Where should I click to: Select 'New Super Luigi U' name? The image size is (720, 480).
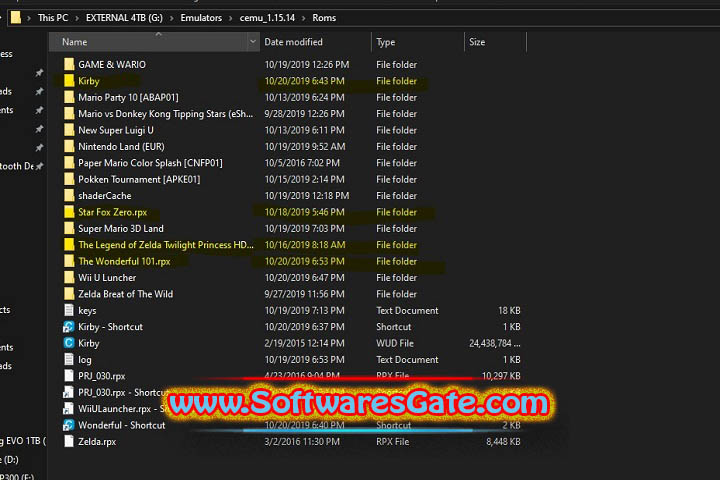tap(116, 130)
